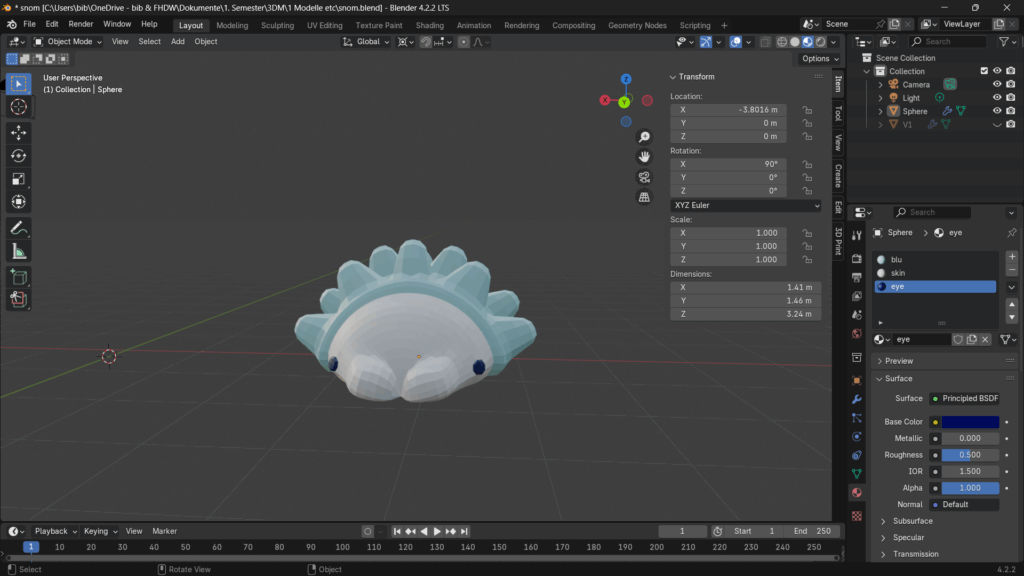Click the Add Cube tool icon

(x=18, y=276)
